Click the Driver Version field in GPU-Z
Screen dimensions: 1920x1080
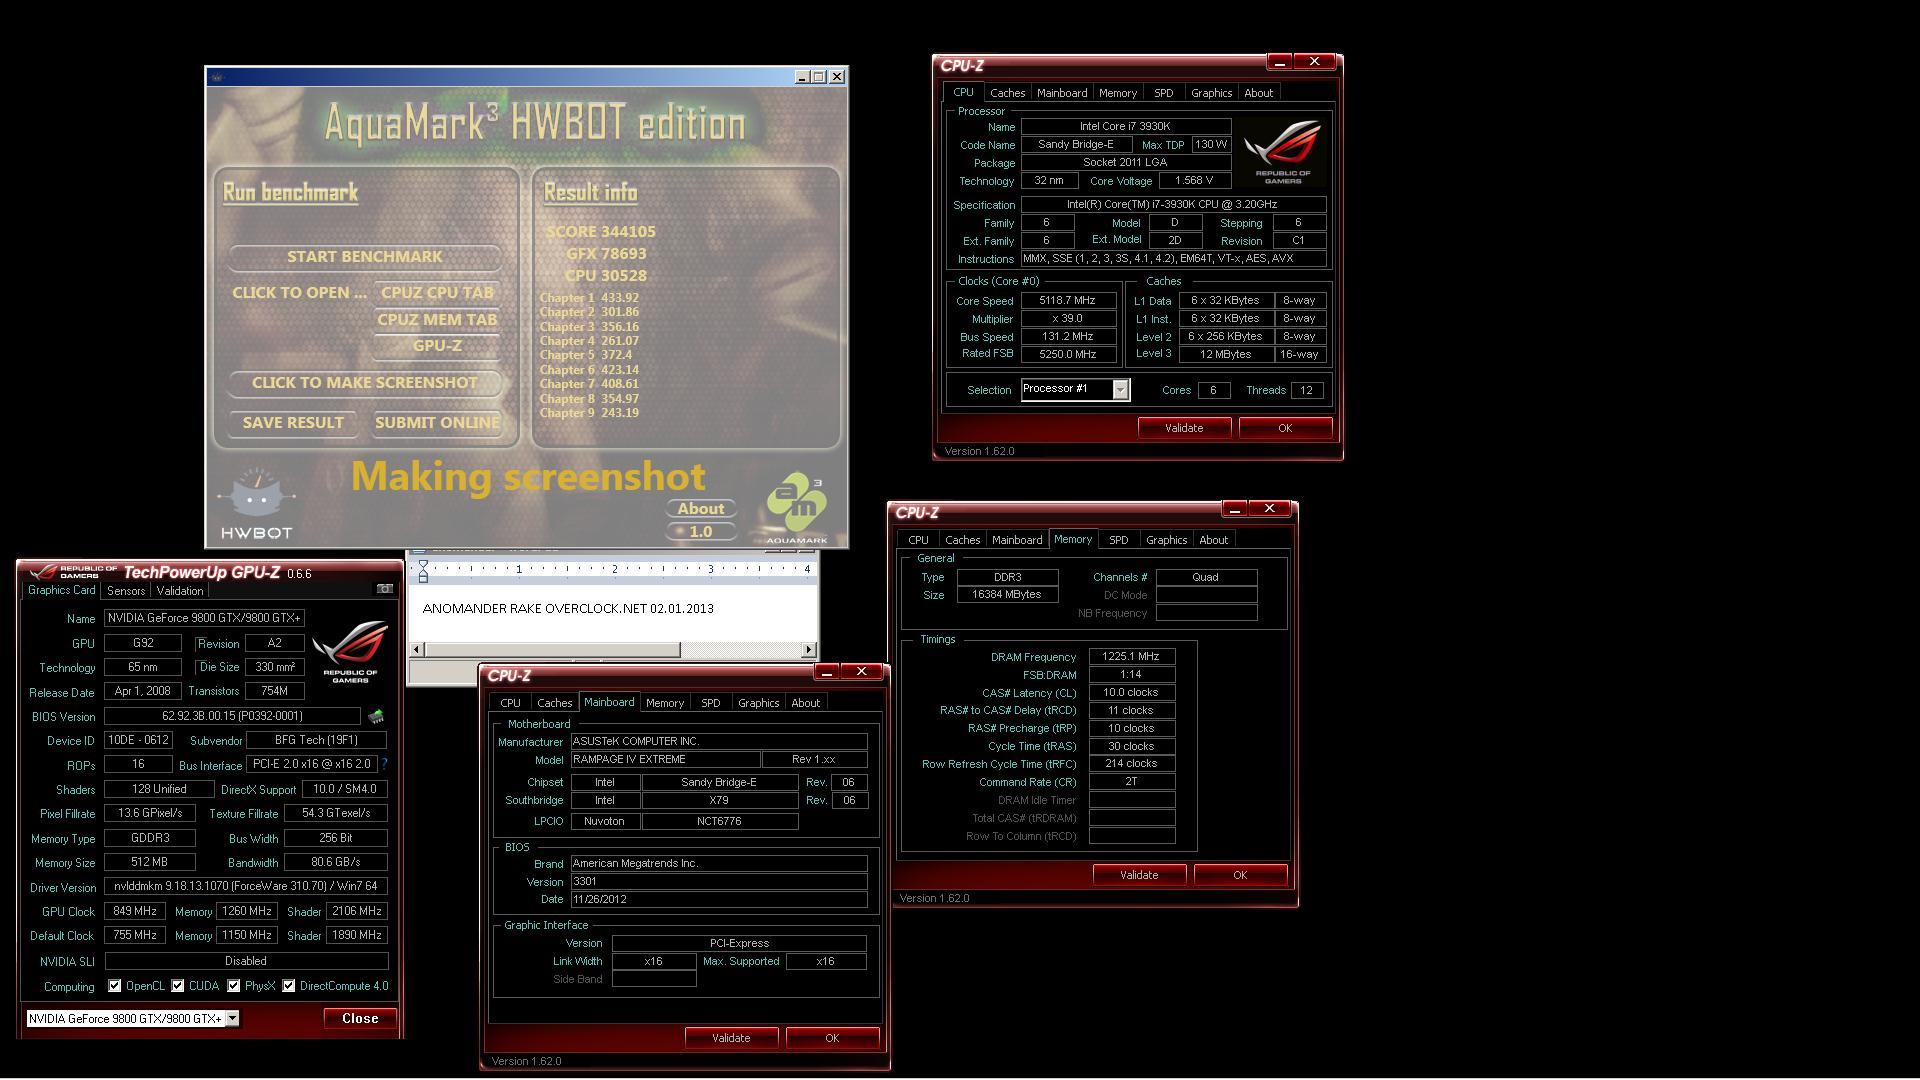(x=246, y=886)
